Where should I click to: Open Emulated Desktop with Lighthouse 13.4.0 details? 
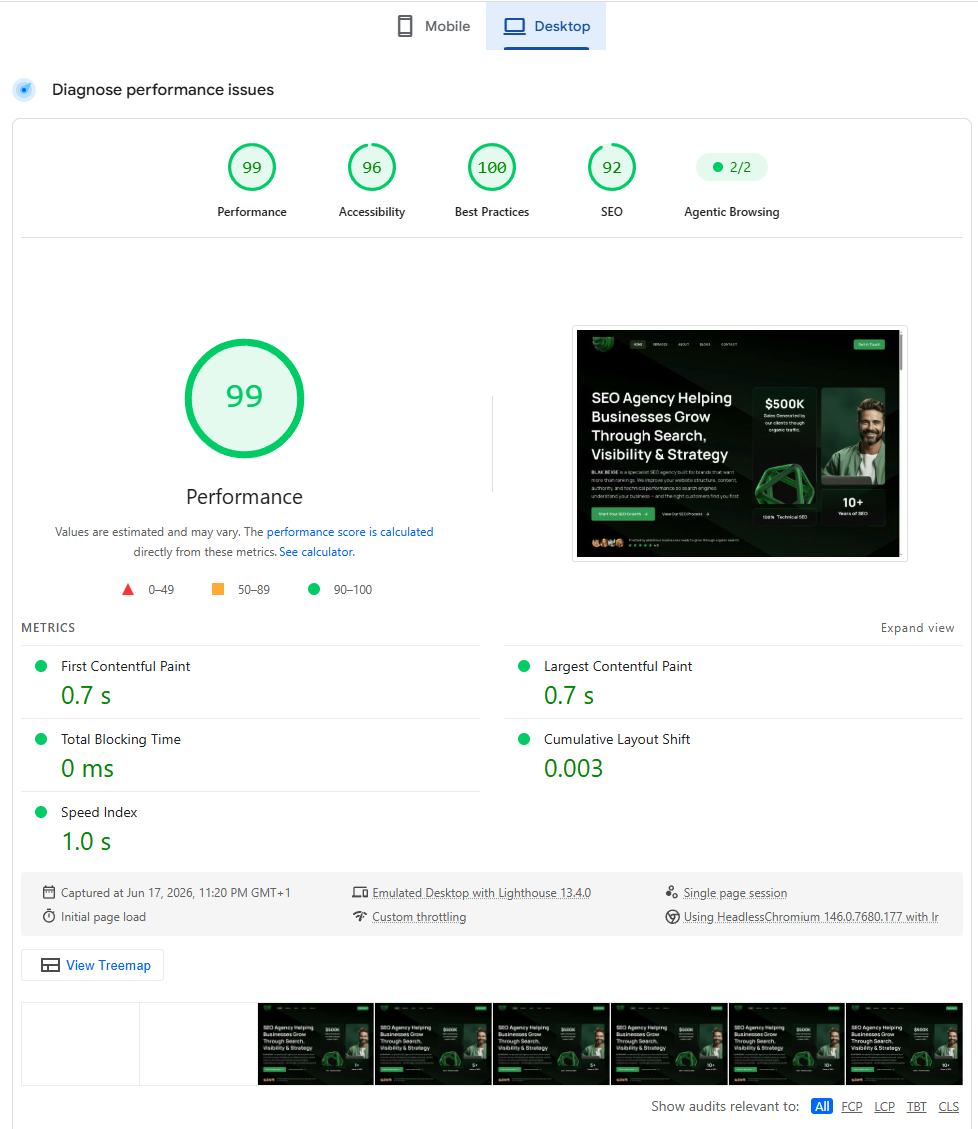point(481,893)
